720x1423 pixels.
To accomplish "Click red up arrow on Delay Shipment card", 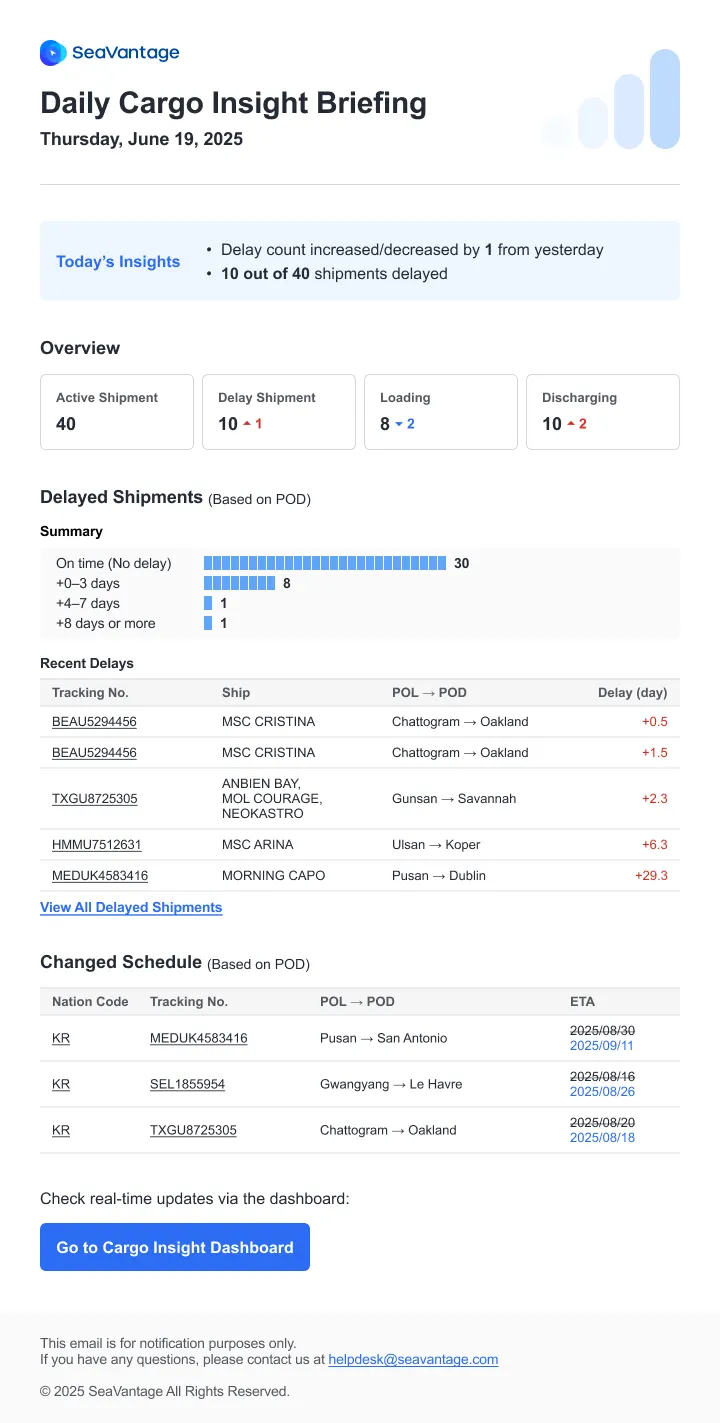I will click(247, 424).
